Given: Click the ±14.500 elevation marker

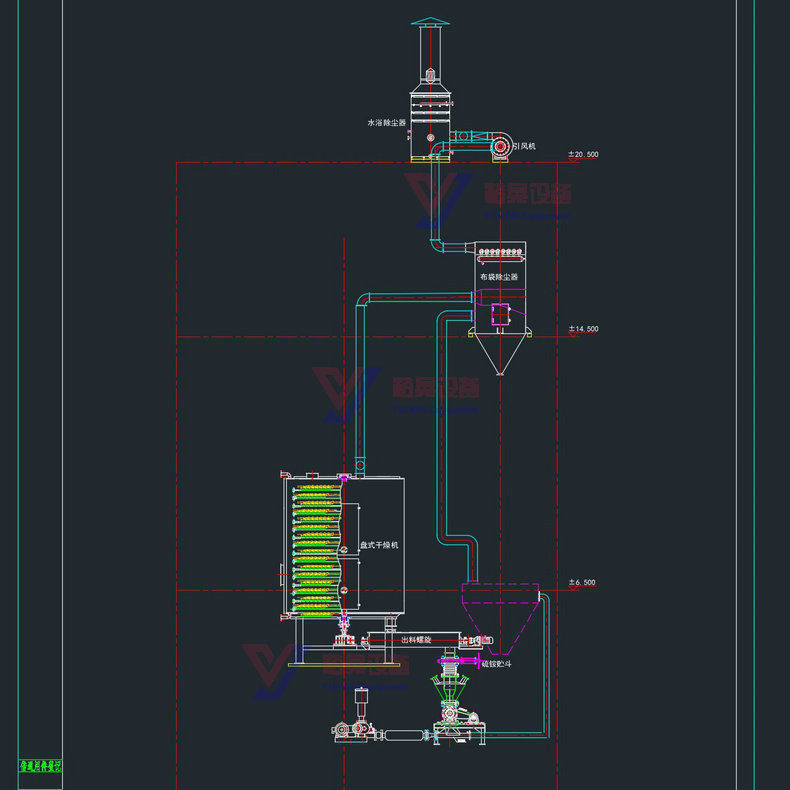Looking at the screenshot, I should (583, 328).
